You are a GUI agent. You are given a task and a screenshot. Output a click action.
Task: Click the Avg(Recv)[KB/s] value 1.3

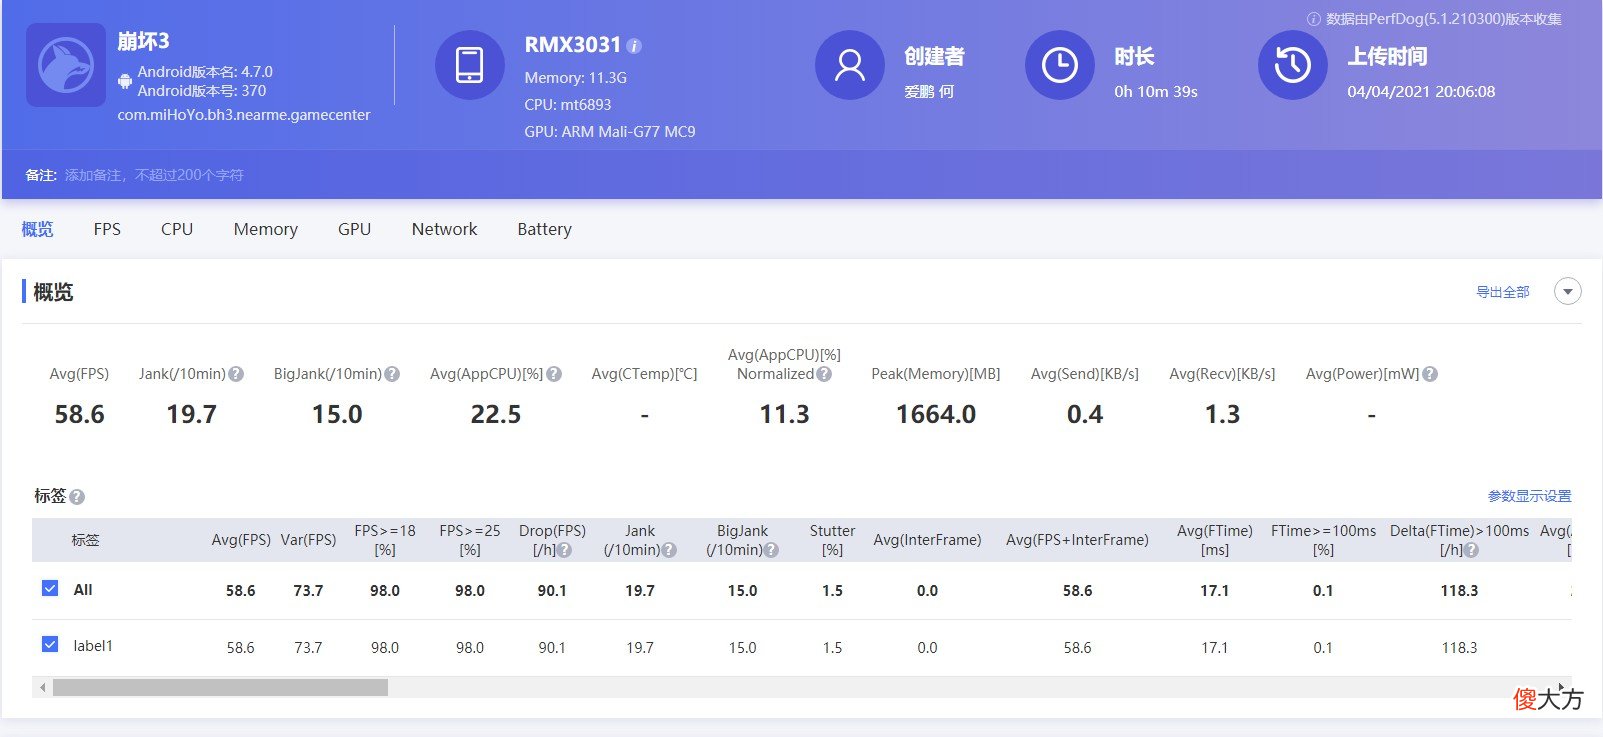click(x=1222, y=414)
